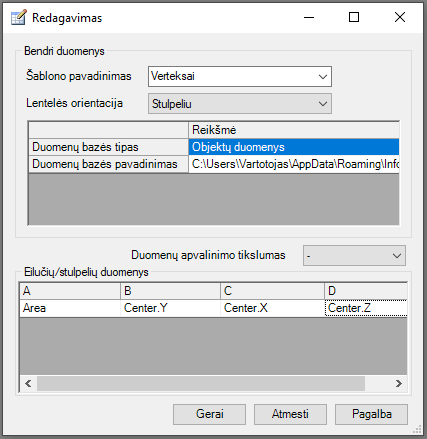Viewport: 427px width, 439px height.
Task: Open help with the Pagalba button
Action: 371,414
